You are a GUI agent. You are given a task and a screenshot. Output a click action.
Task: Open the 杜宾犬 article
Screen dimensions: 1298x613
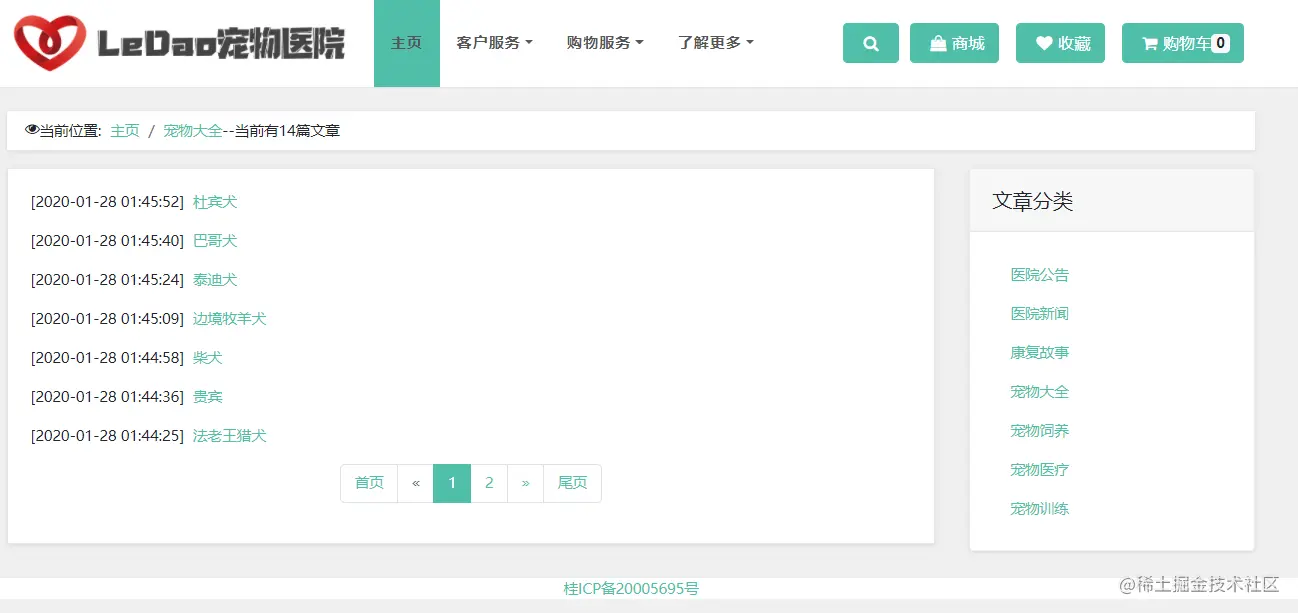[215, 202]
